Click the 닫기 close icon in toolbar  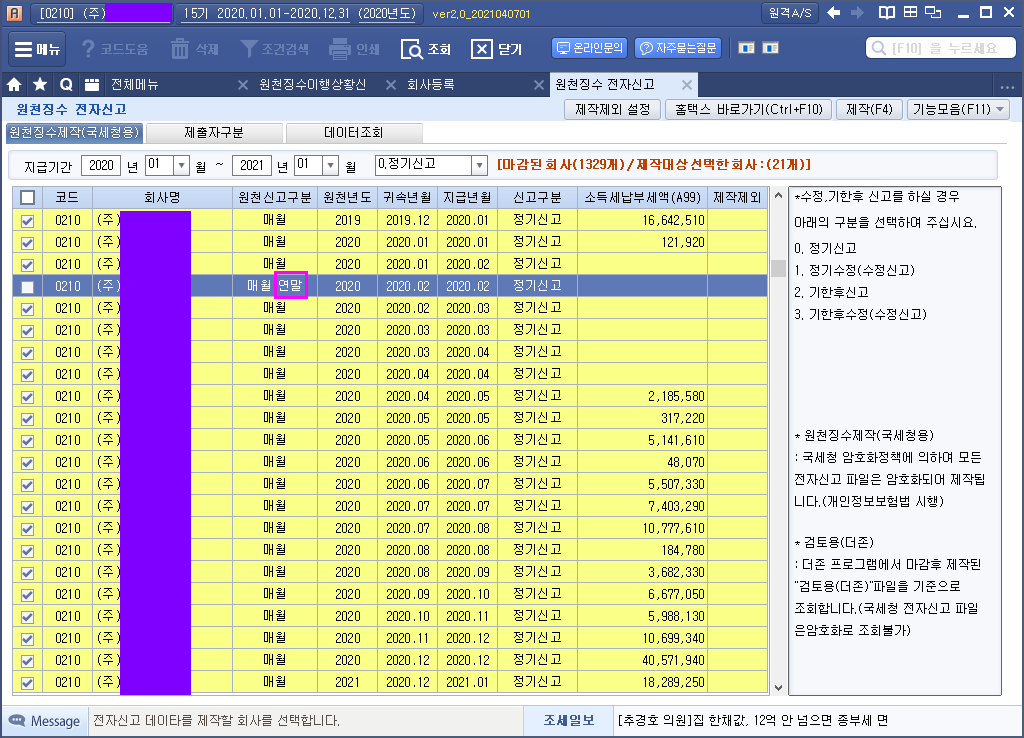[x=482, y=49]
